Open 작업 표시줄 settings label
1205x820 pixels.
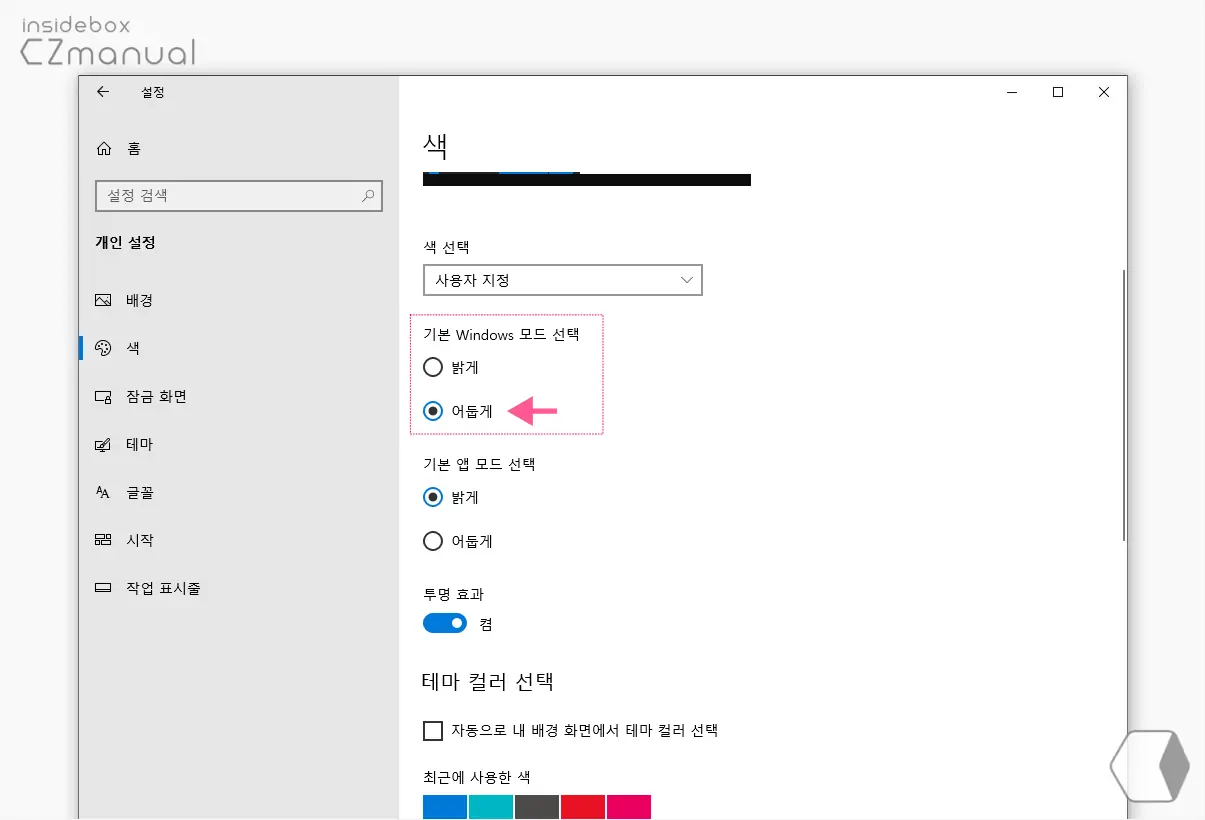pos(163,588)
